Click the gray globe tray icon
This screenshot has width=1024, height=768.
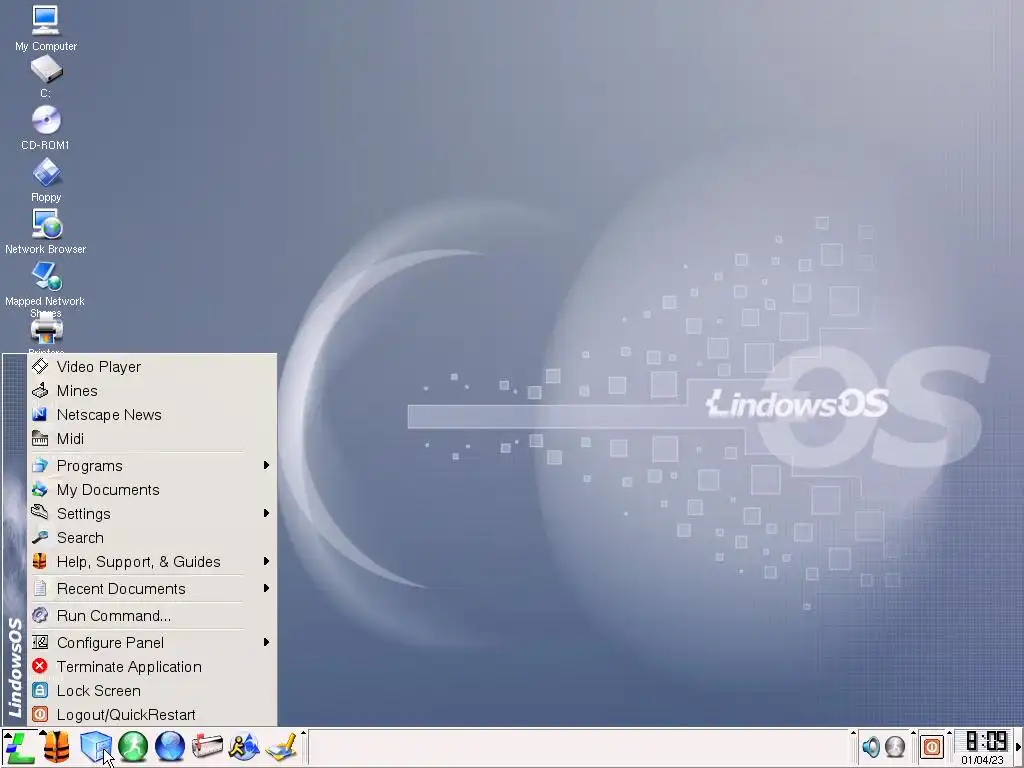pyautogui.click(x=895, y=746)
